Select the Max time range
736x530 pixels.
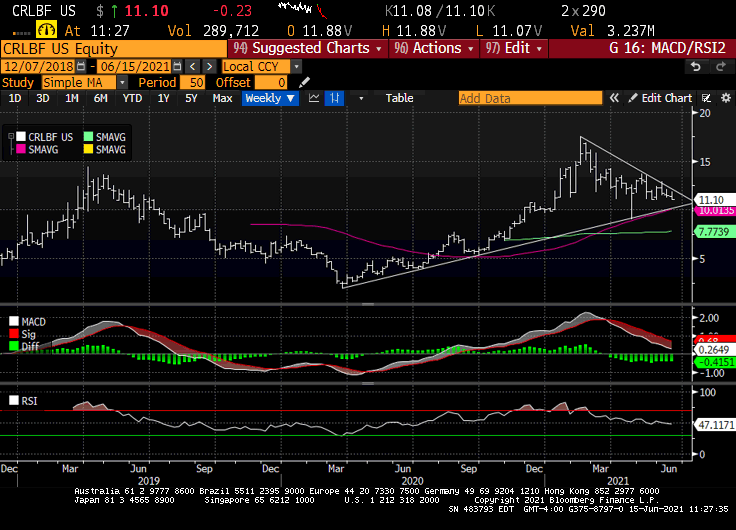click(222, 98)
